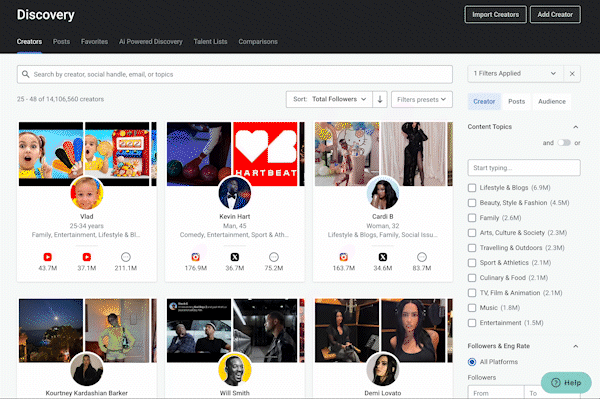Check the Entertainment topic checkbox
This screenshot has height=400, width=600.
(472, 323)
